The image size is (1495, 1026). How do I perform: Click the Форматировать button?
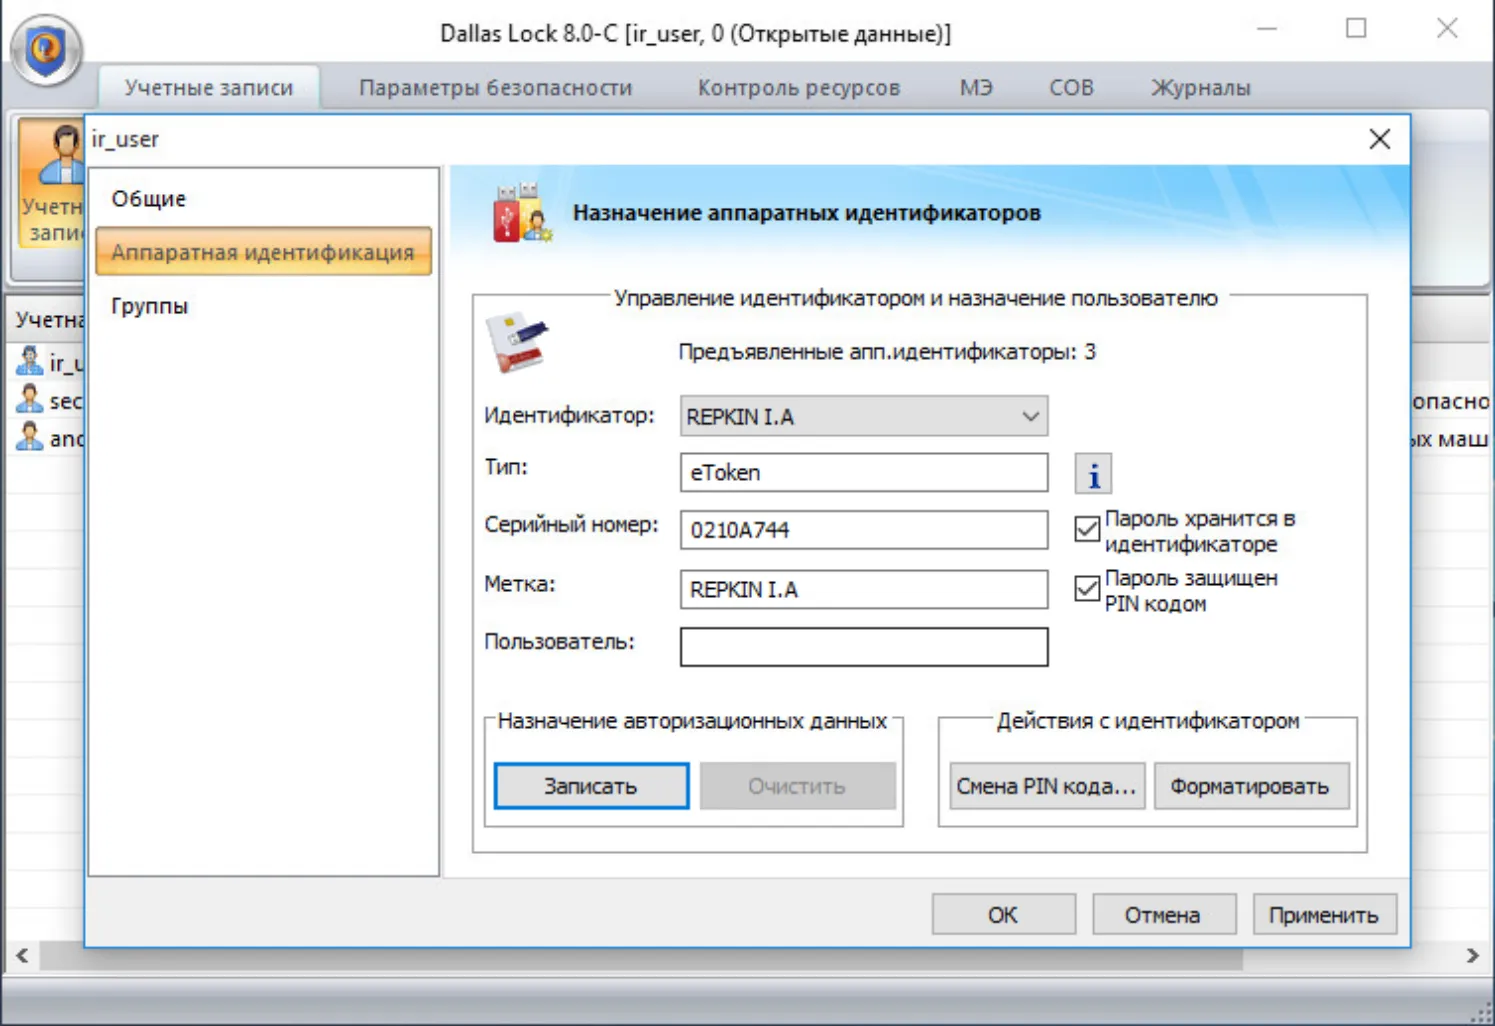coord(1250,786)
